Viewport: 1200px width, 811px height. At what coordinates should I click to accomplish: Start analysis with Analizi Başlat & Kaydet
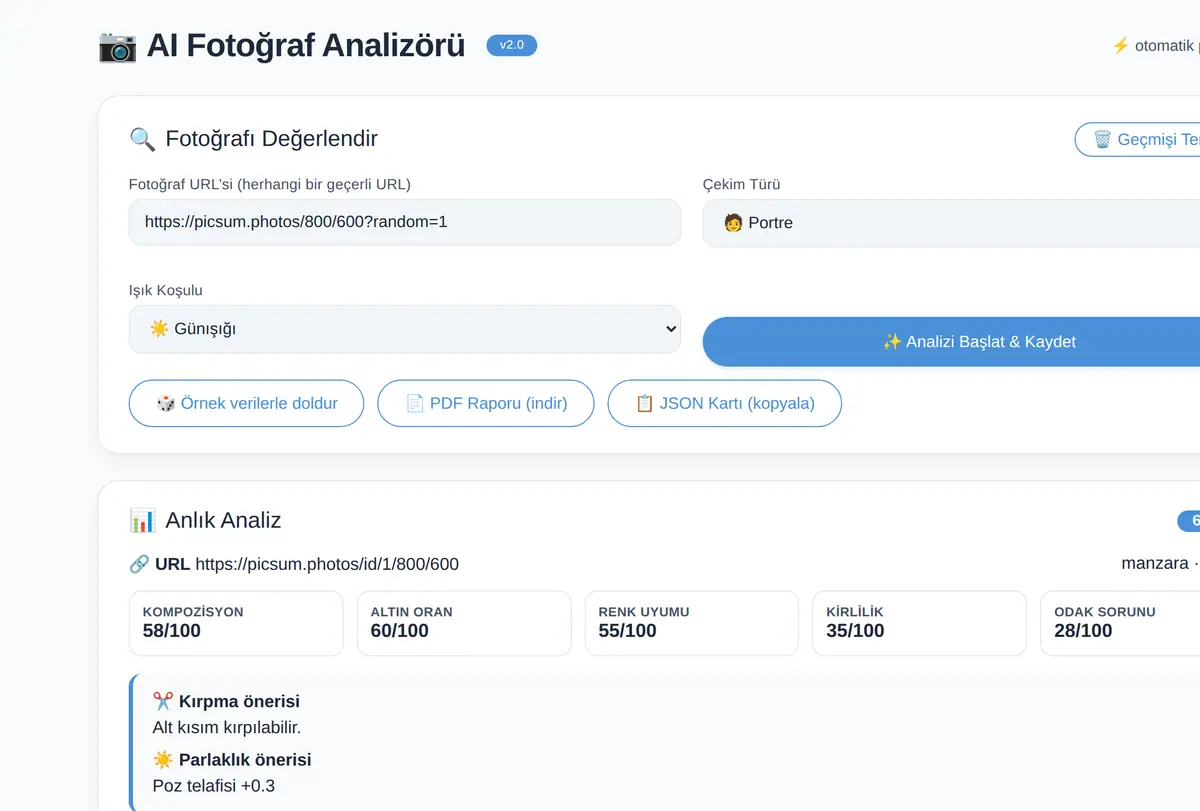[951, 342]
